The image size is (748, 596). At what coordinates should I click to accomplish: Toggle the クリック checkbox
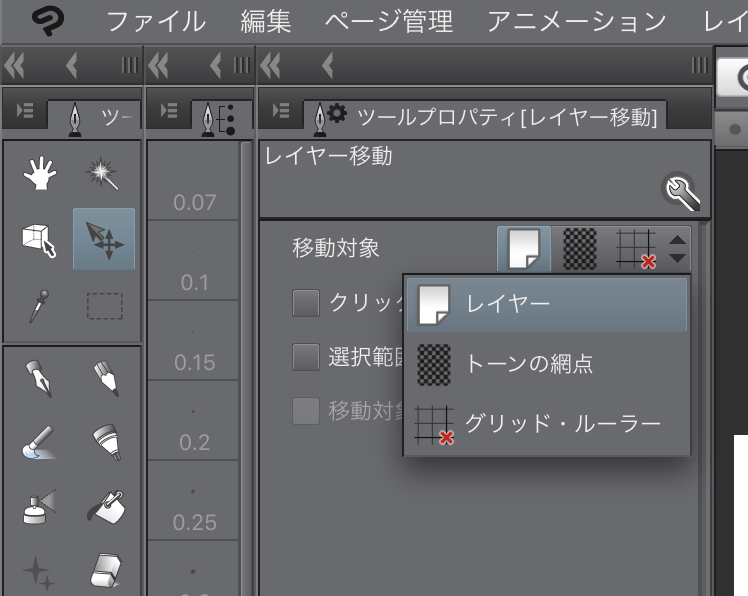306,303
